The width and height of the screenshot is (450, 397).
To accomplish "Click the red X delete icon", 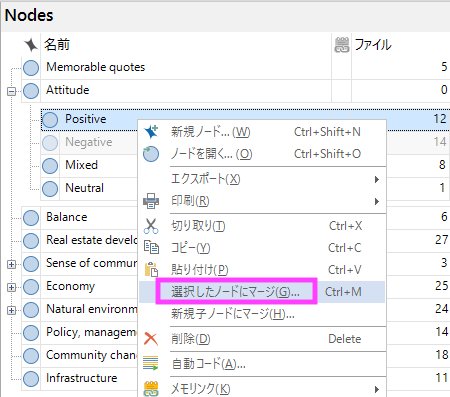I will tap(151, 339).
